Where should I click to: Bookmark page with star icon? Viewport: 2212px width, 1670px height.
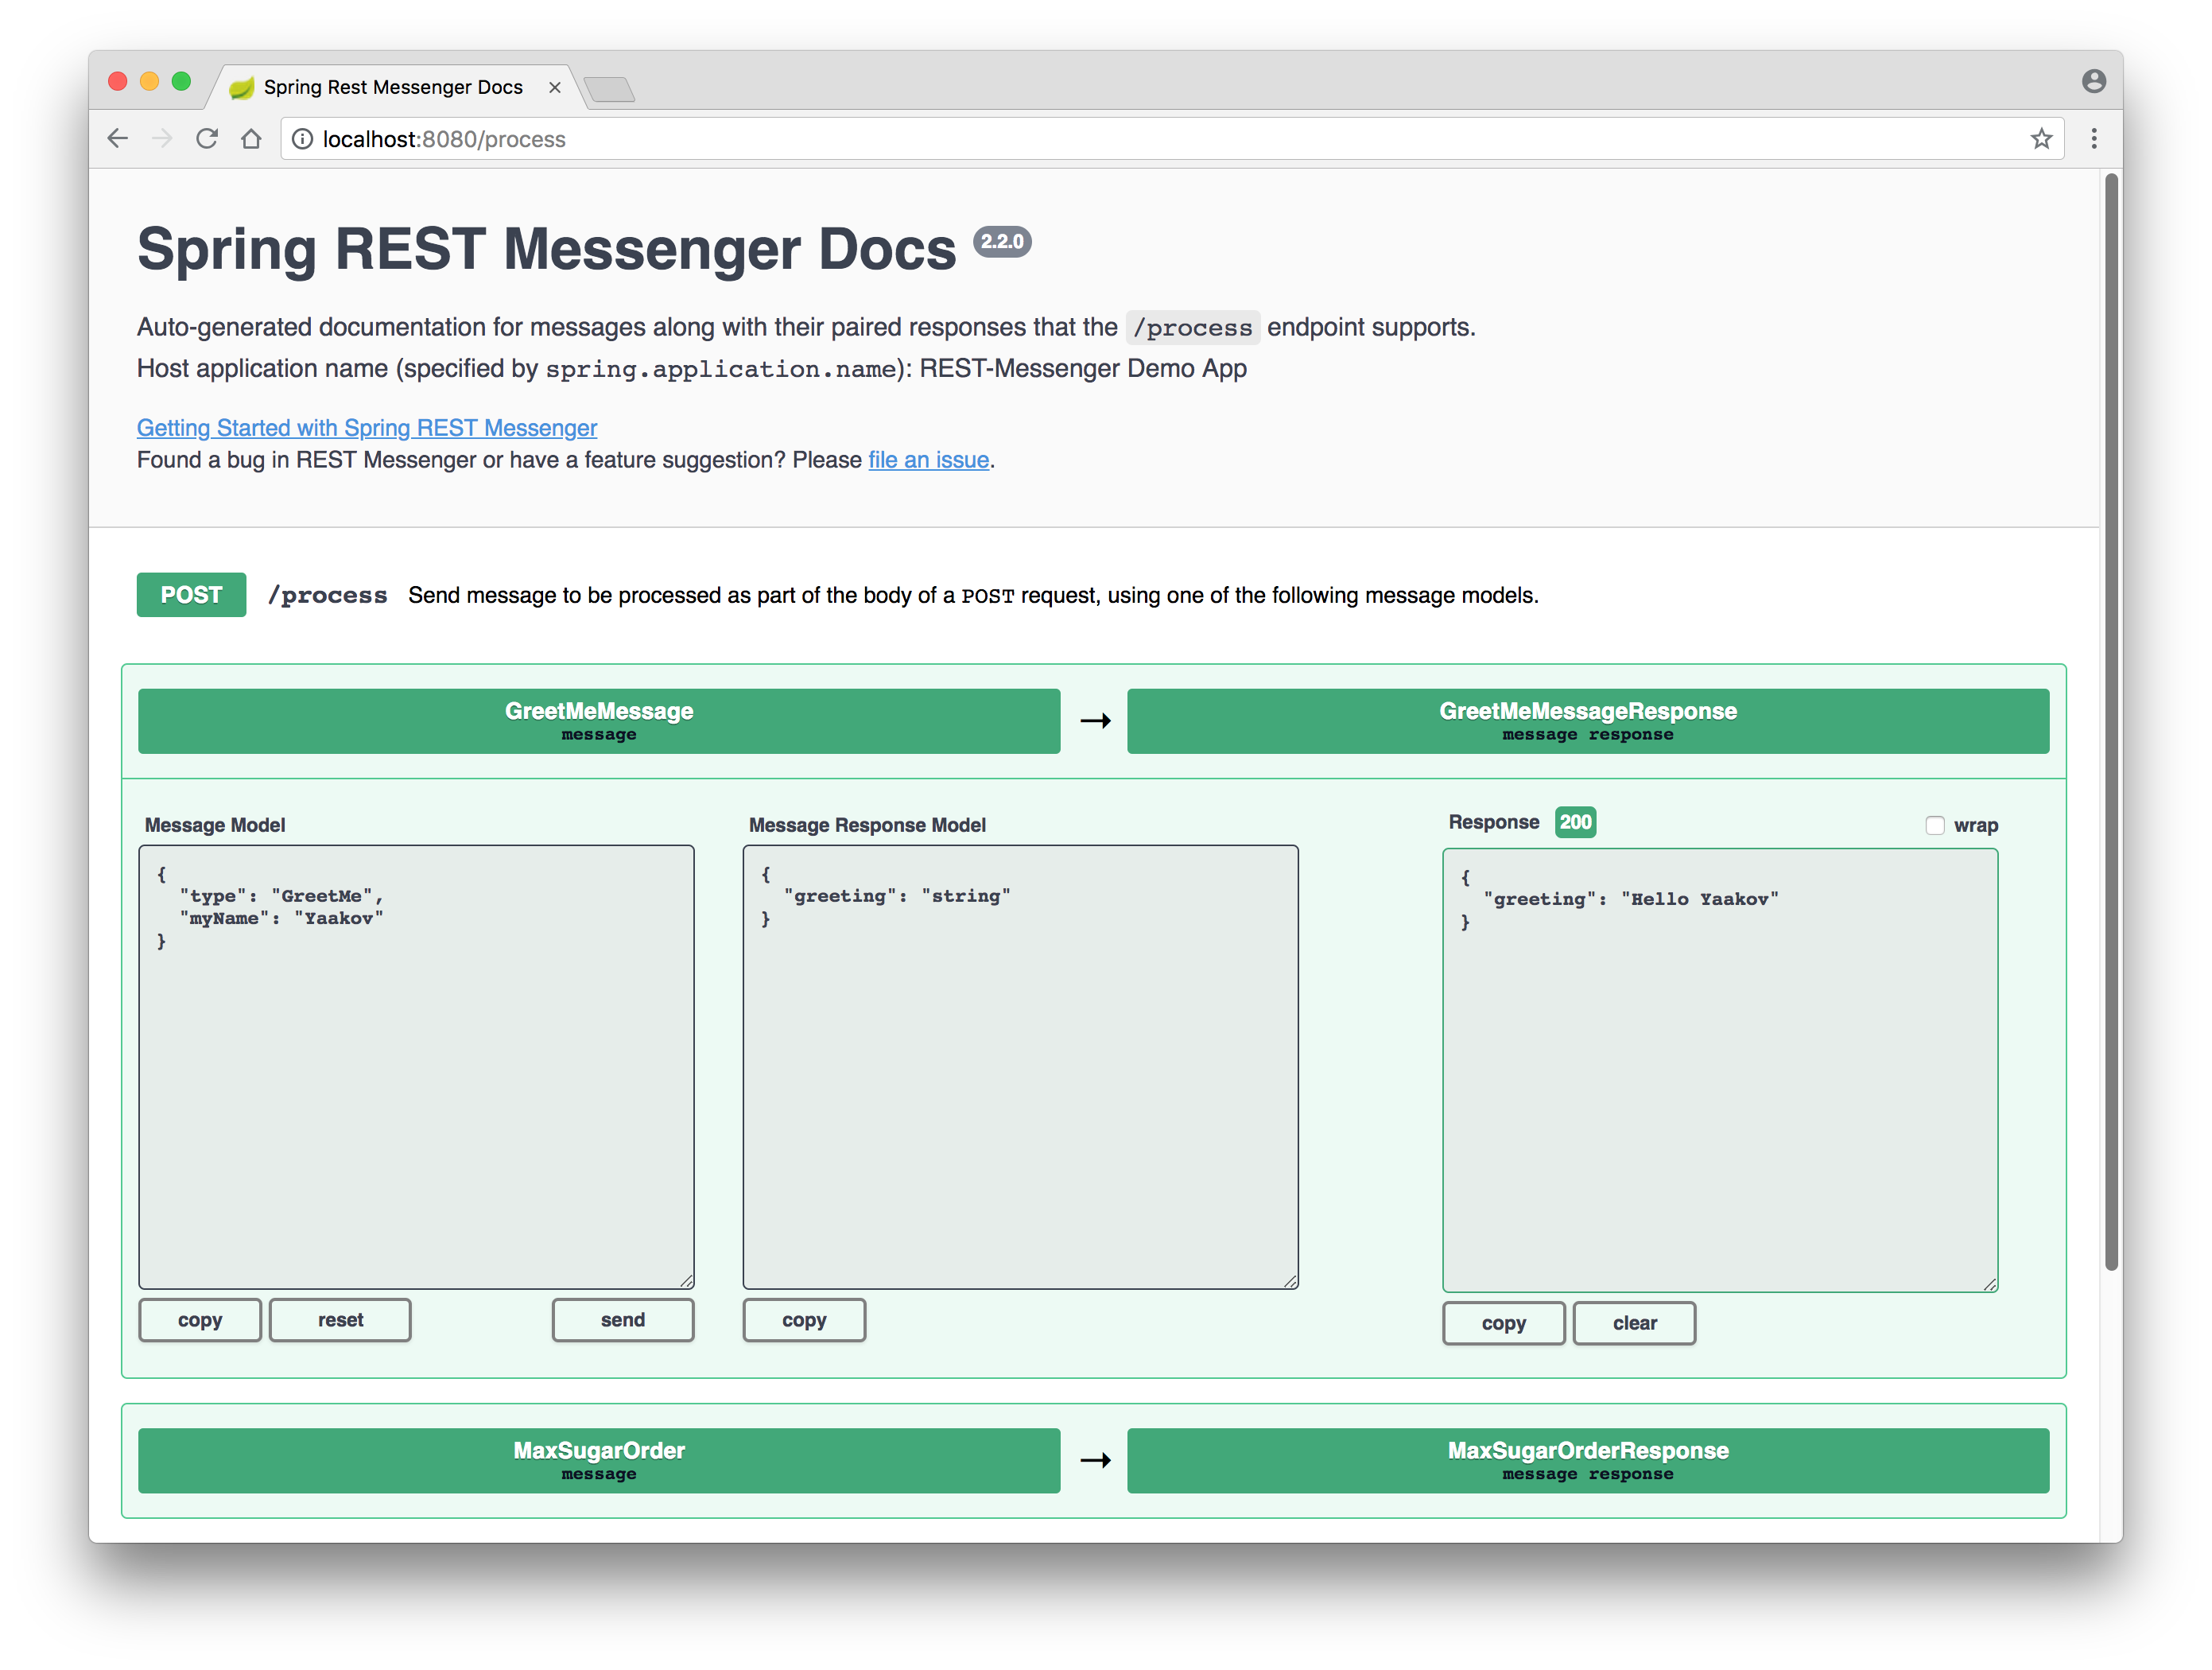click(x=2041, y=139)
